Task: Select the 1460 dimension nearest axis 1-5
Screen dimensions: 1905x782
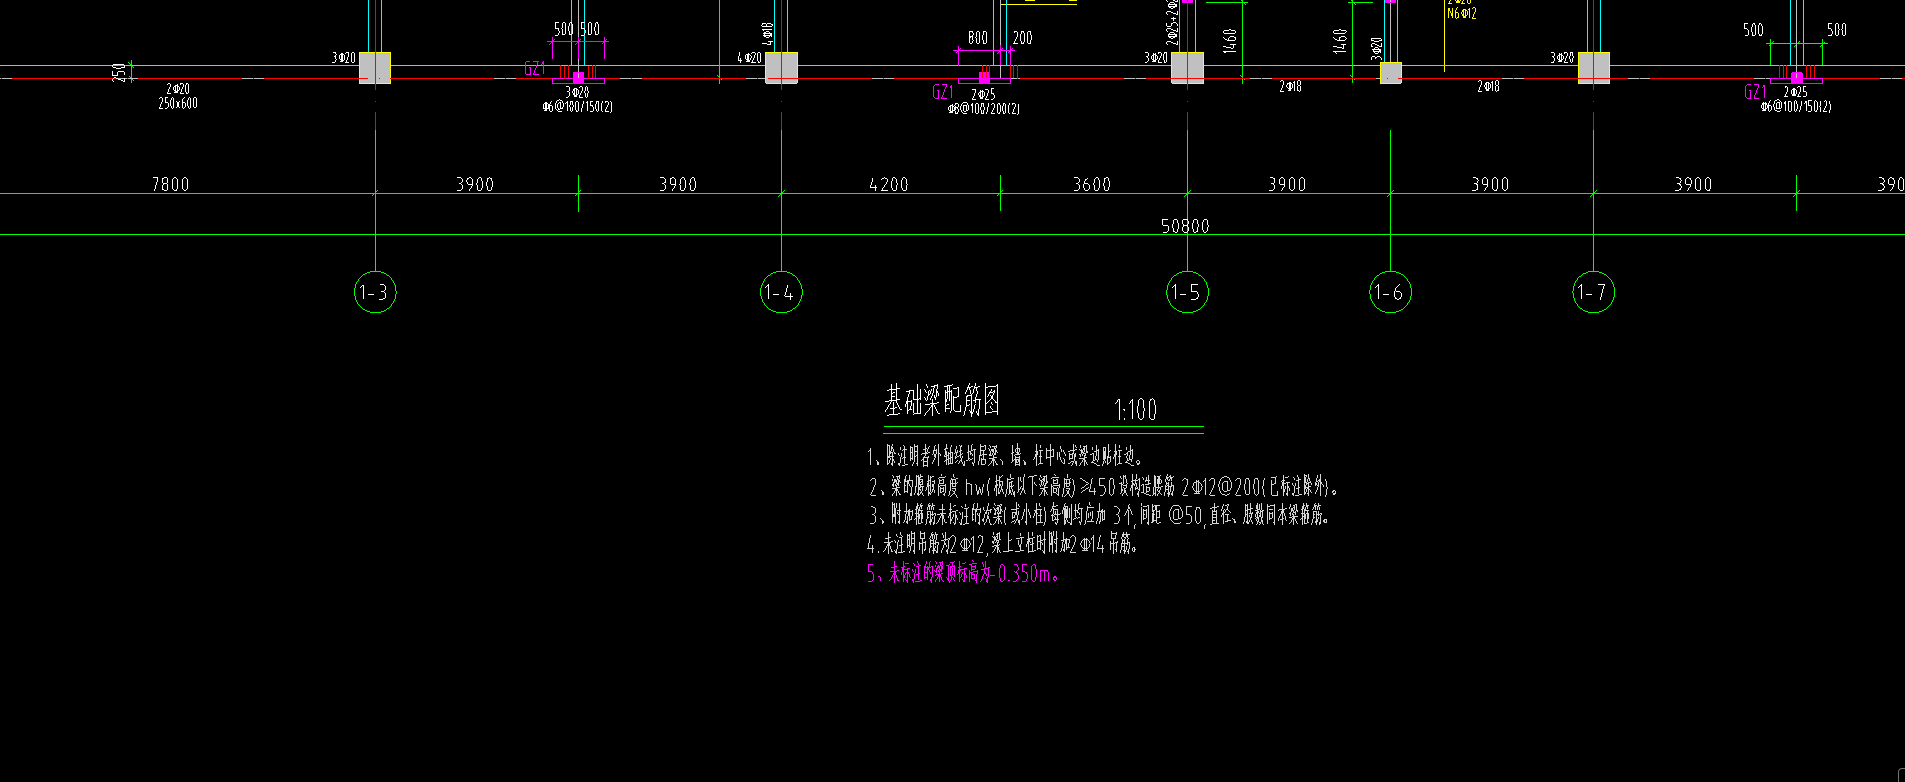Action: click(x=1230, y=41)
